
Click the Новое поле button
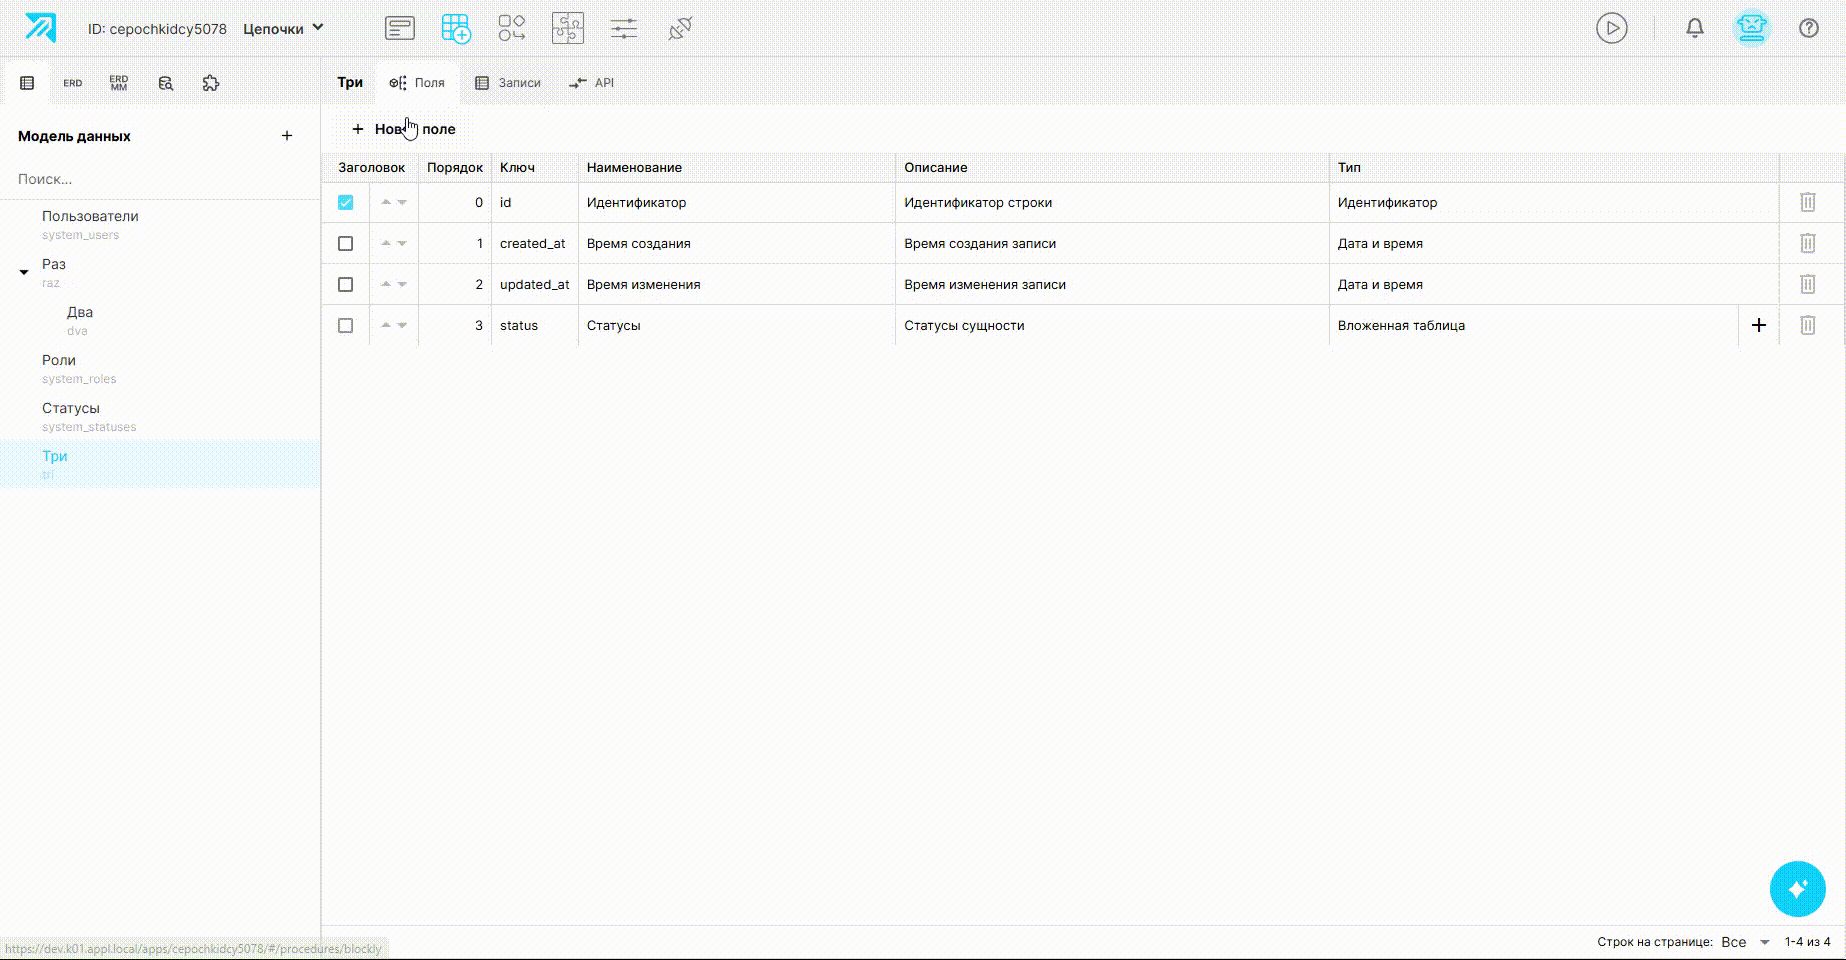(x=403, y=129)
